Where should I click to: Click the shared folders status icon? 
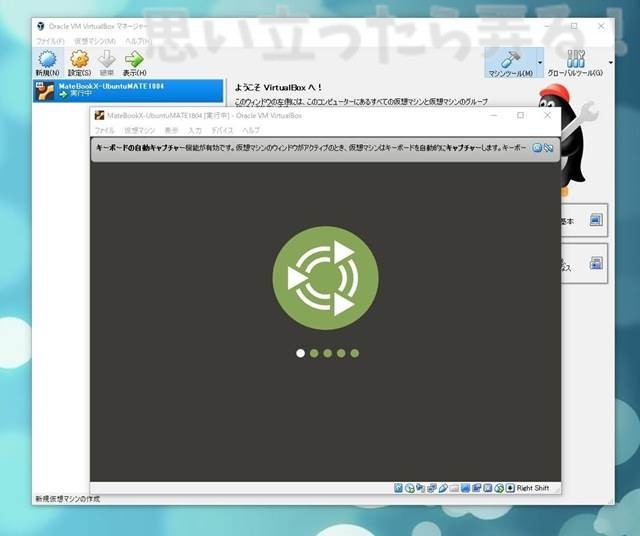(454, 488)
